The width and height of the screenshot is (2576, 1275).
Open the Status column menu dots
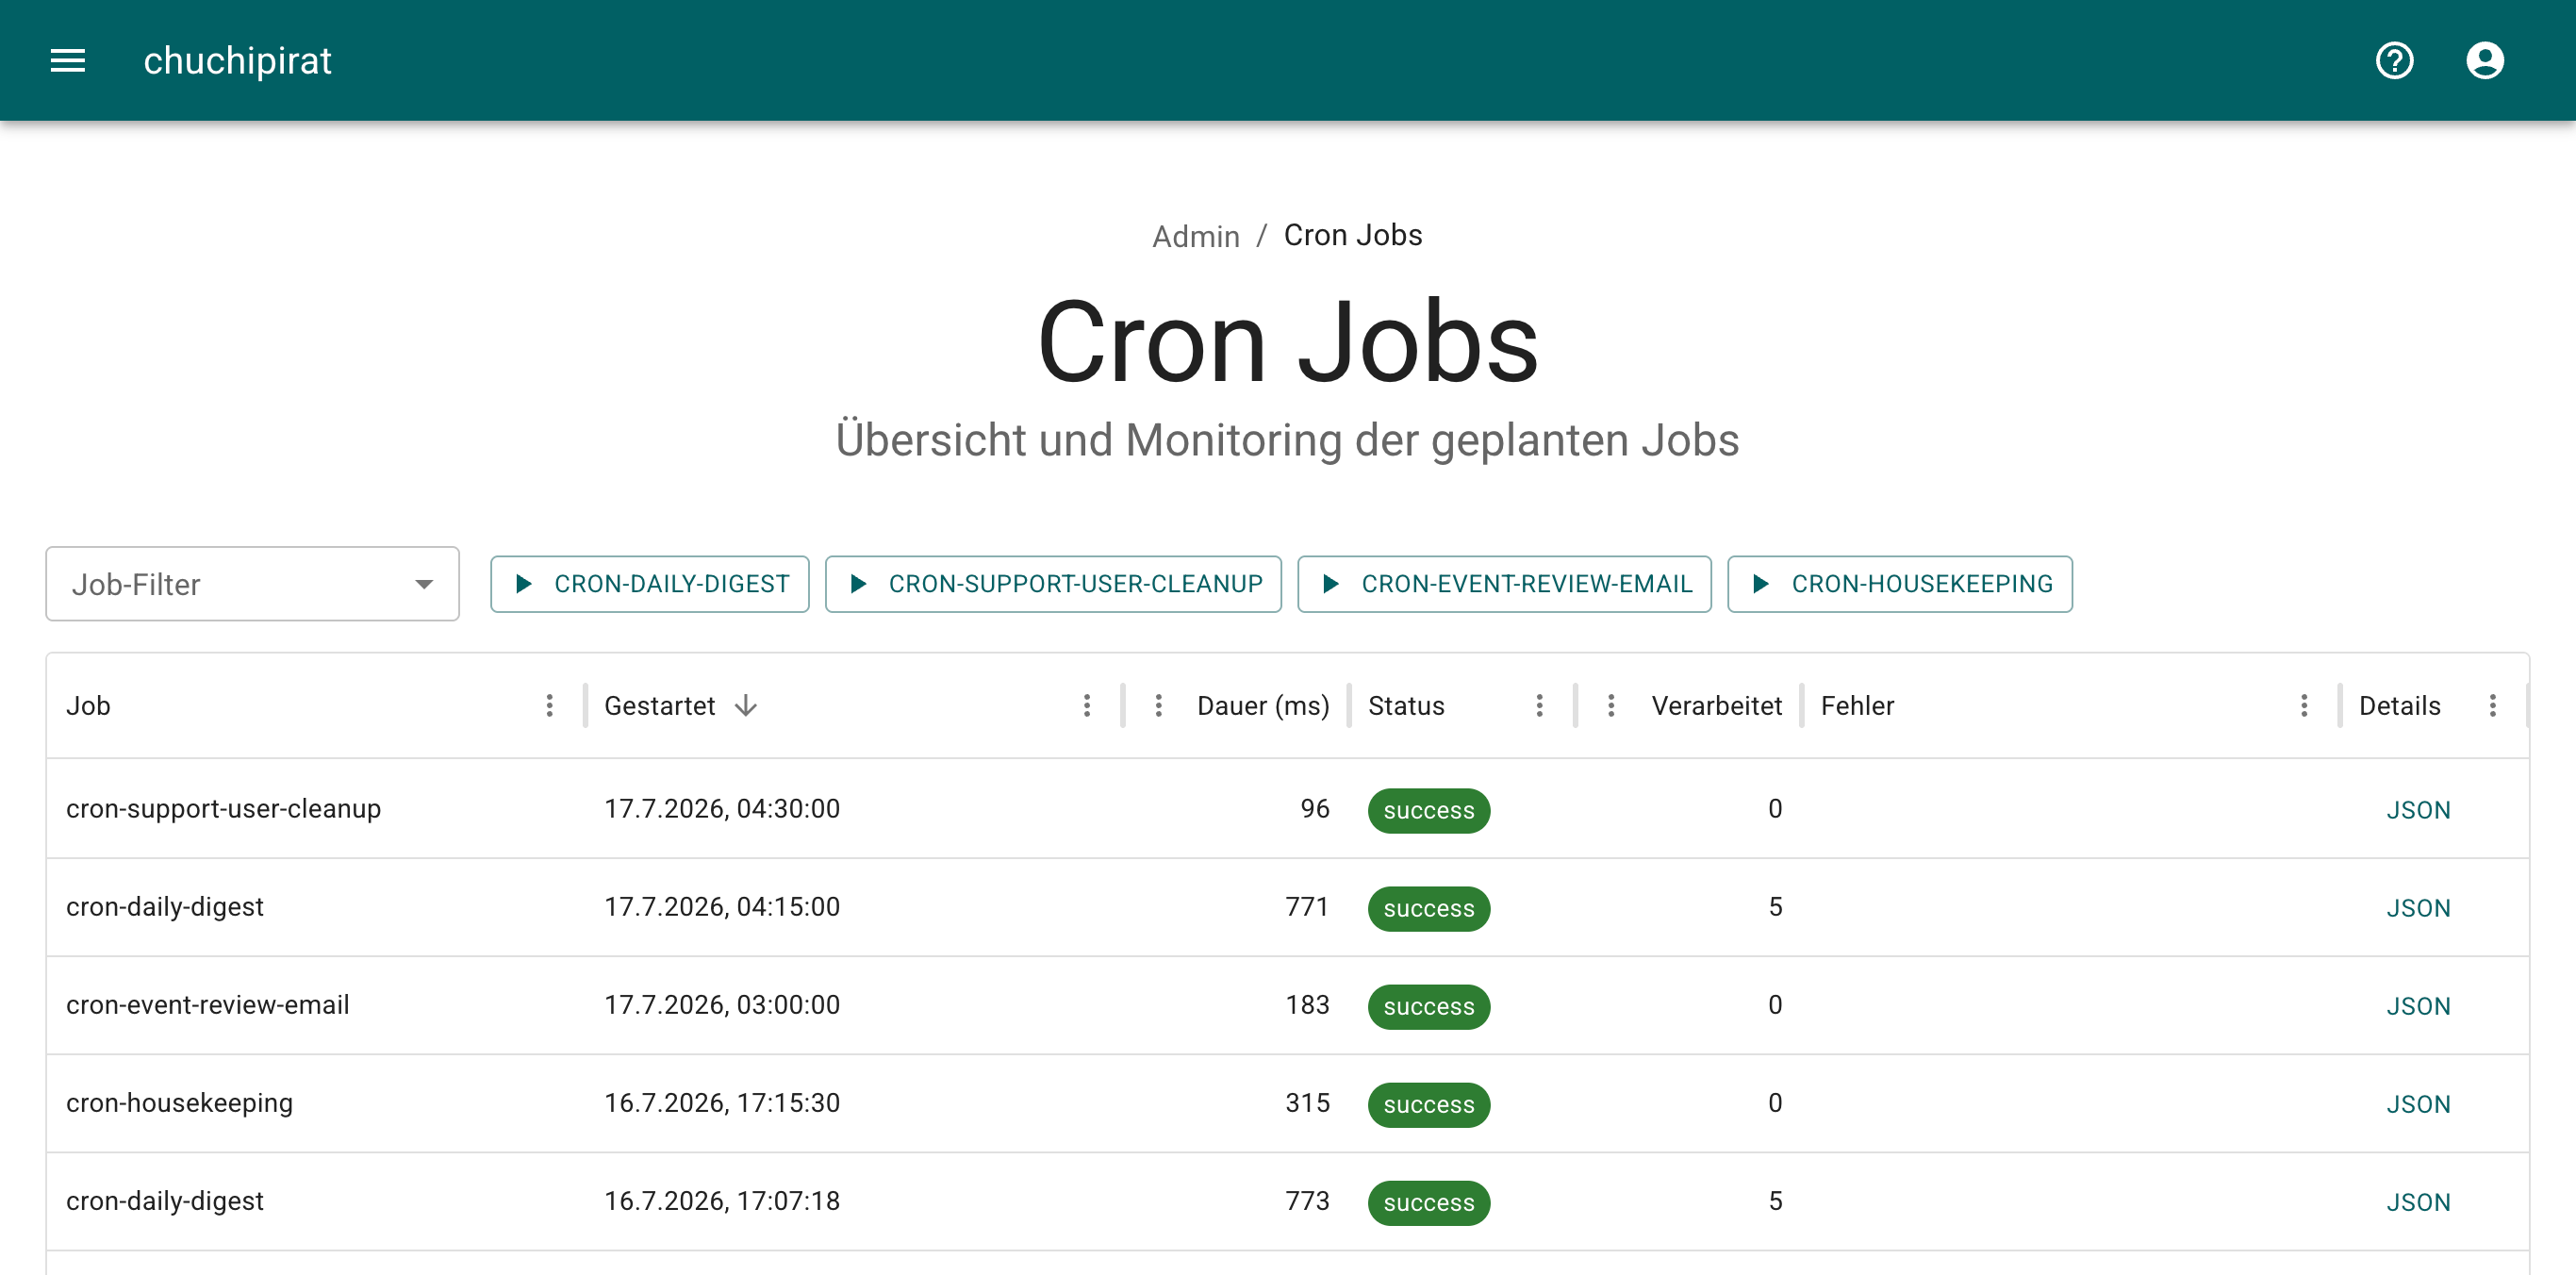pyautogui.click(x=1540, y=706)
